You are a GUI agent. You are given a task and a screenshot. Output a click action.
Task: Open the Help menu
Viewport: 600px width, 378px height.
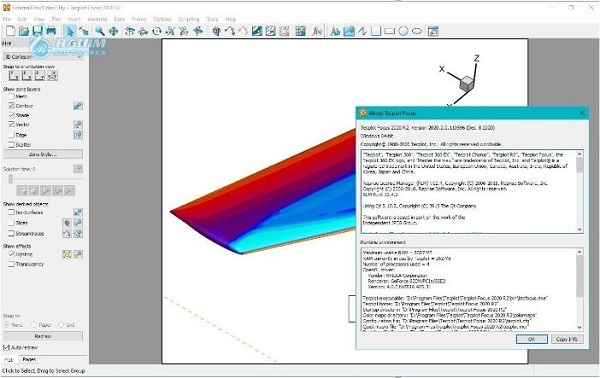230,19
